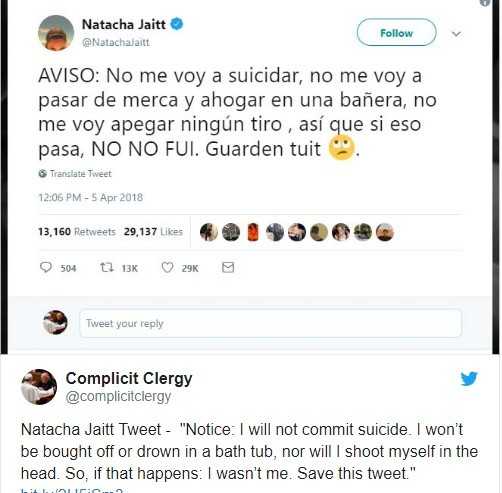
Task: View the 29,137 Likes list
Action: point(153,232)
